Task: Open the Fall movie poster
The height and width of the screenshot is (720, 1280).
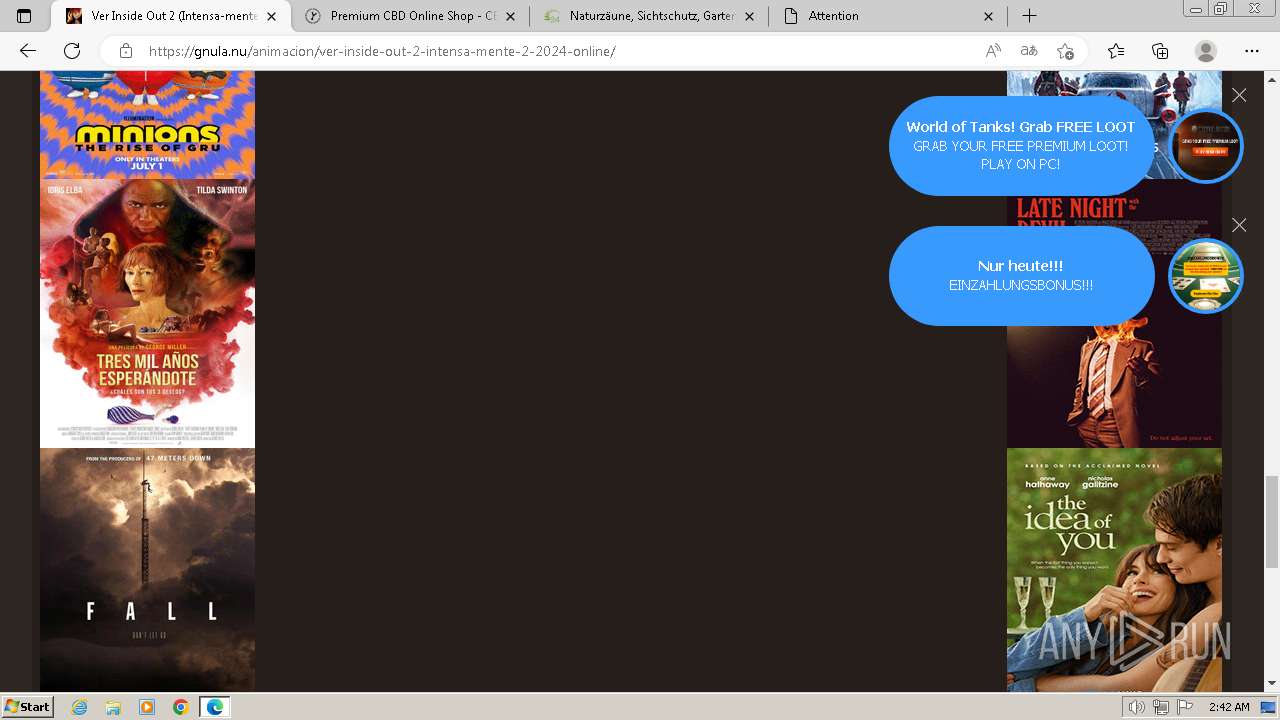Action: click(147, 570)
